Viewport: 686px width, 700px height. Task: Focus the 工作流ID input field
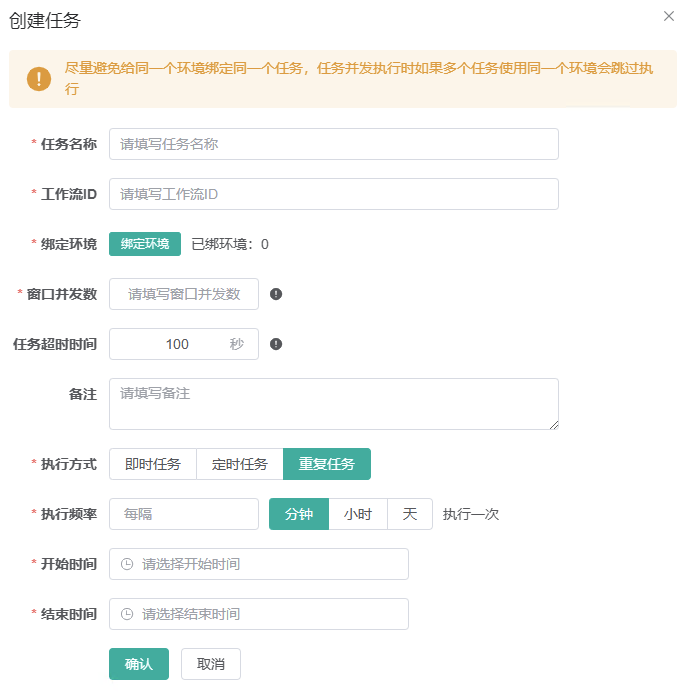[x=333, y=194]
